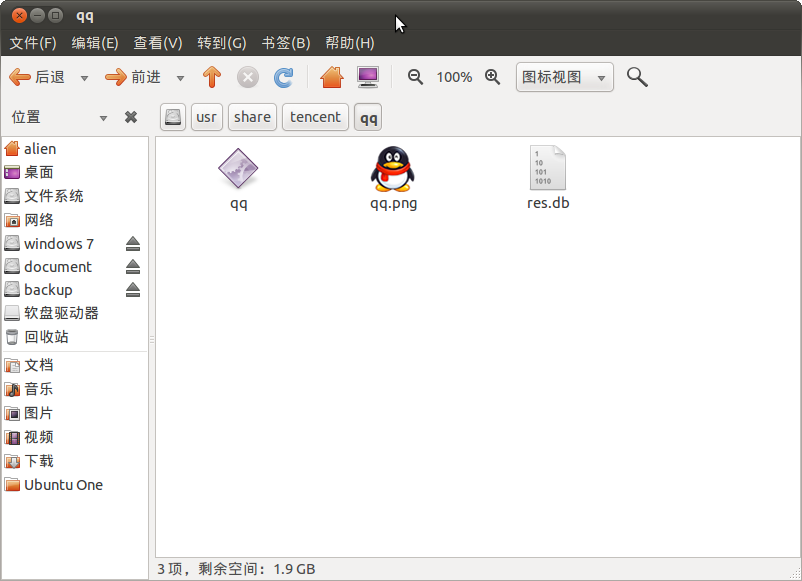Open the Computer icon in toolbar

click(368, 78)
